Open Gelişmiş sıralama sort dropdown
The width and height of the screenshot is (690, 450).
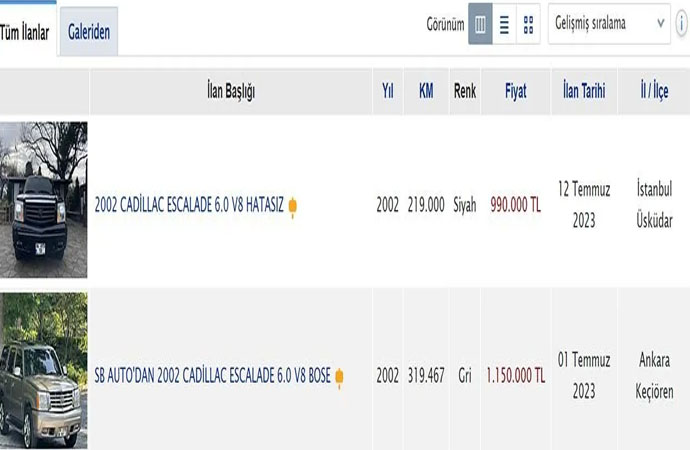click(609, 23)
